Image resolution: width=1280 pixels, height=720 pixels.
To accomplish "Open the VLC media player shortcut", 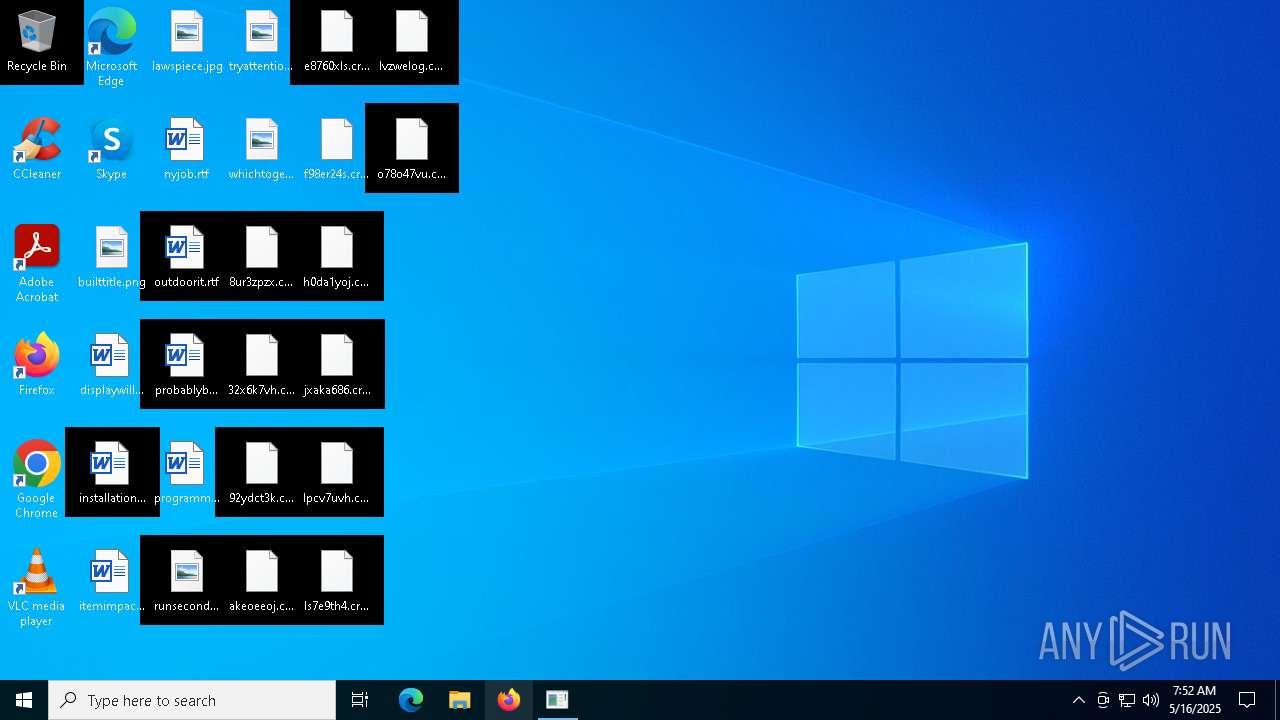I will (37, 588).
